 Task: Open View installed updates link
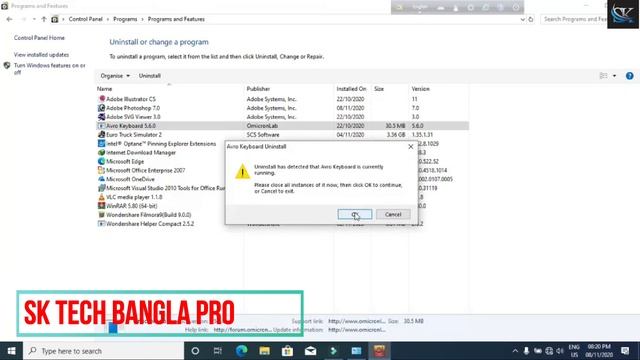pyautogui.click(x=41, y=55)
